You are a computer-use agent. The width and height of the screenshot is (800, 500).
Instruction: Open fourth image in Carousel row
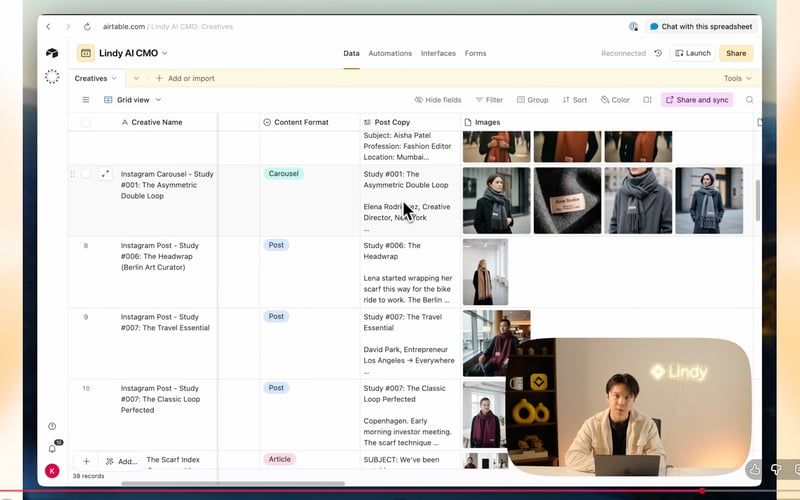(709, 201)
